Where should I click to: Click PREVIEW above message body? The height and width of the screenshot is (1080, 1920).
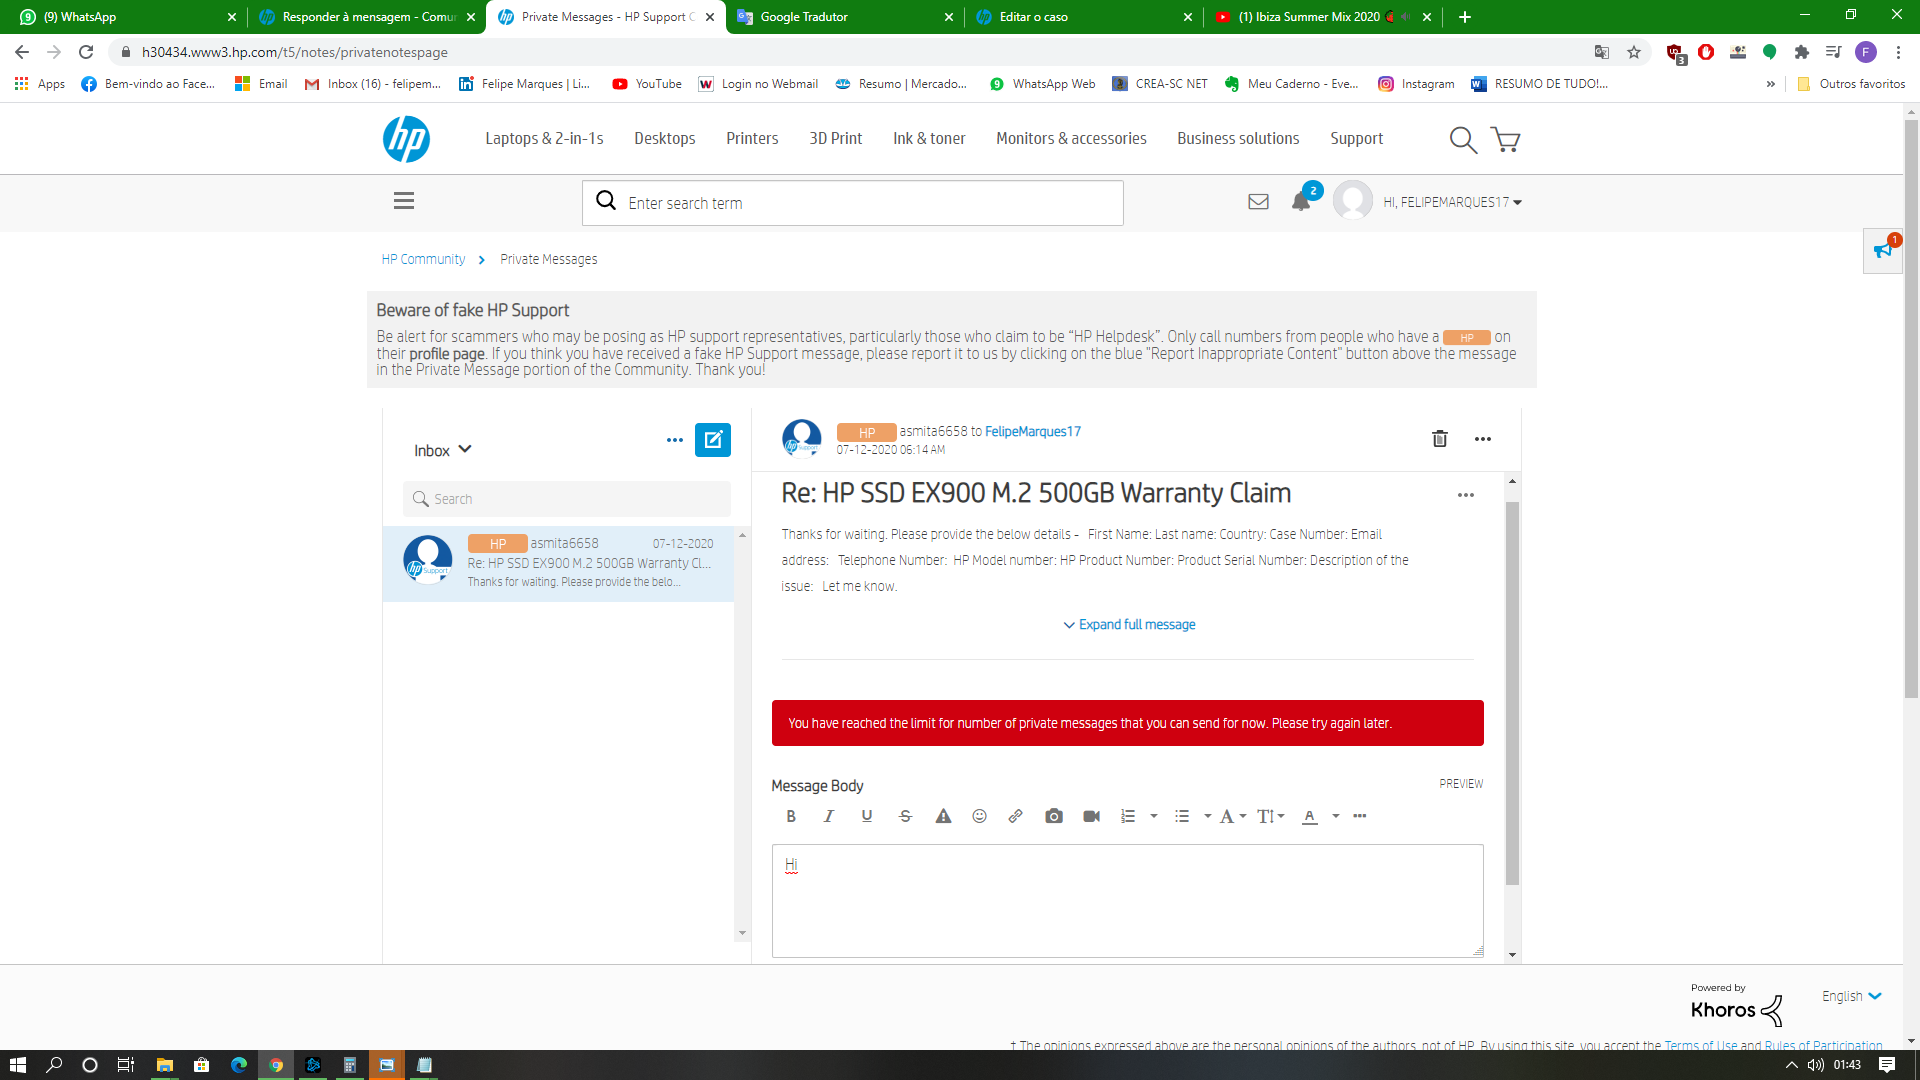(x=1460, y=784)
